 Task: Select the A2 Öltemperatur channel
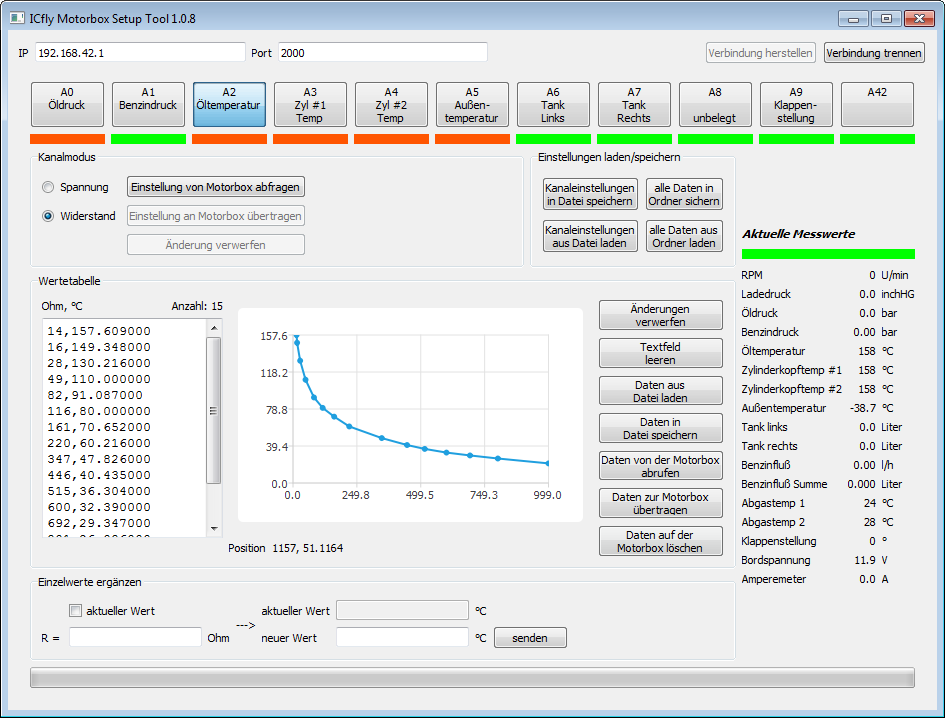tap(229, 104)
